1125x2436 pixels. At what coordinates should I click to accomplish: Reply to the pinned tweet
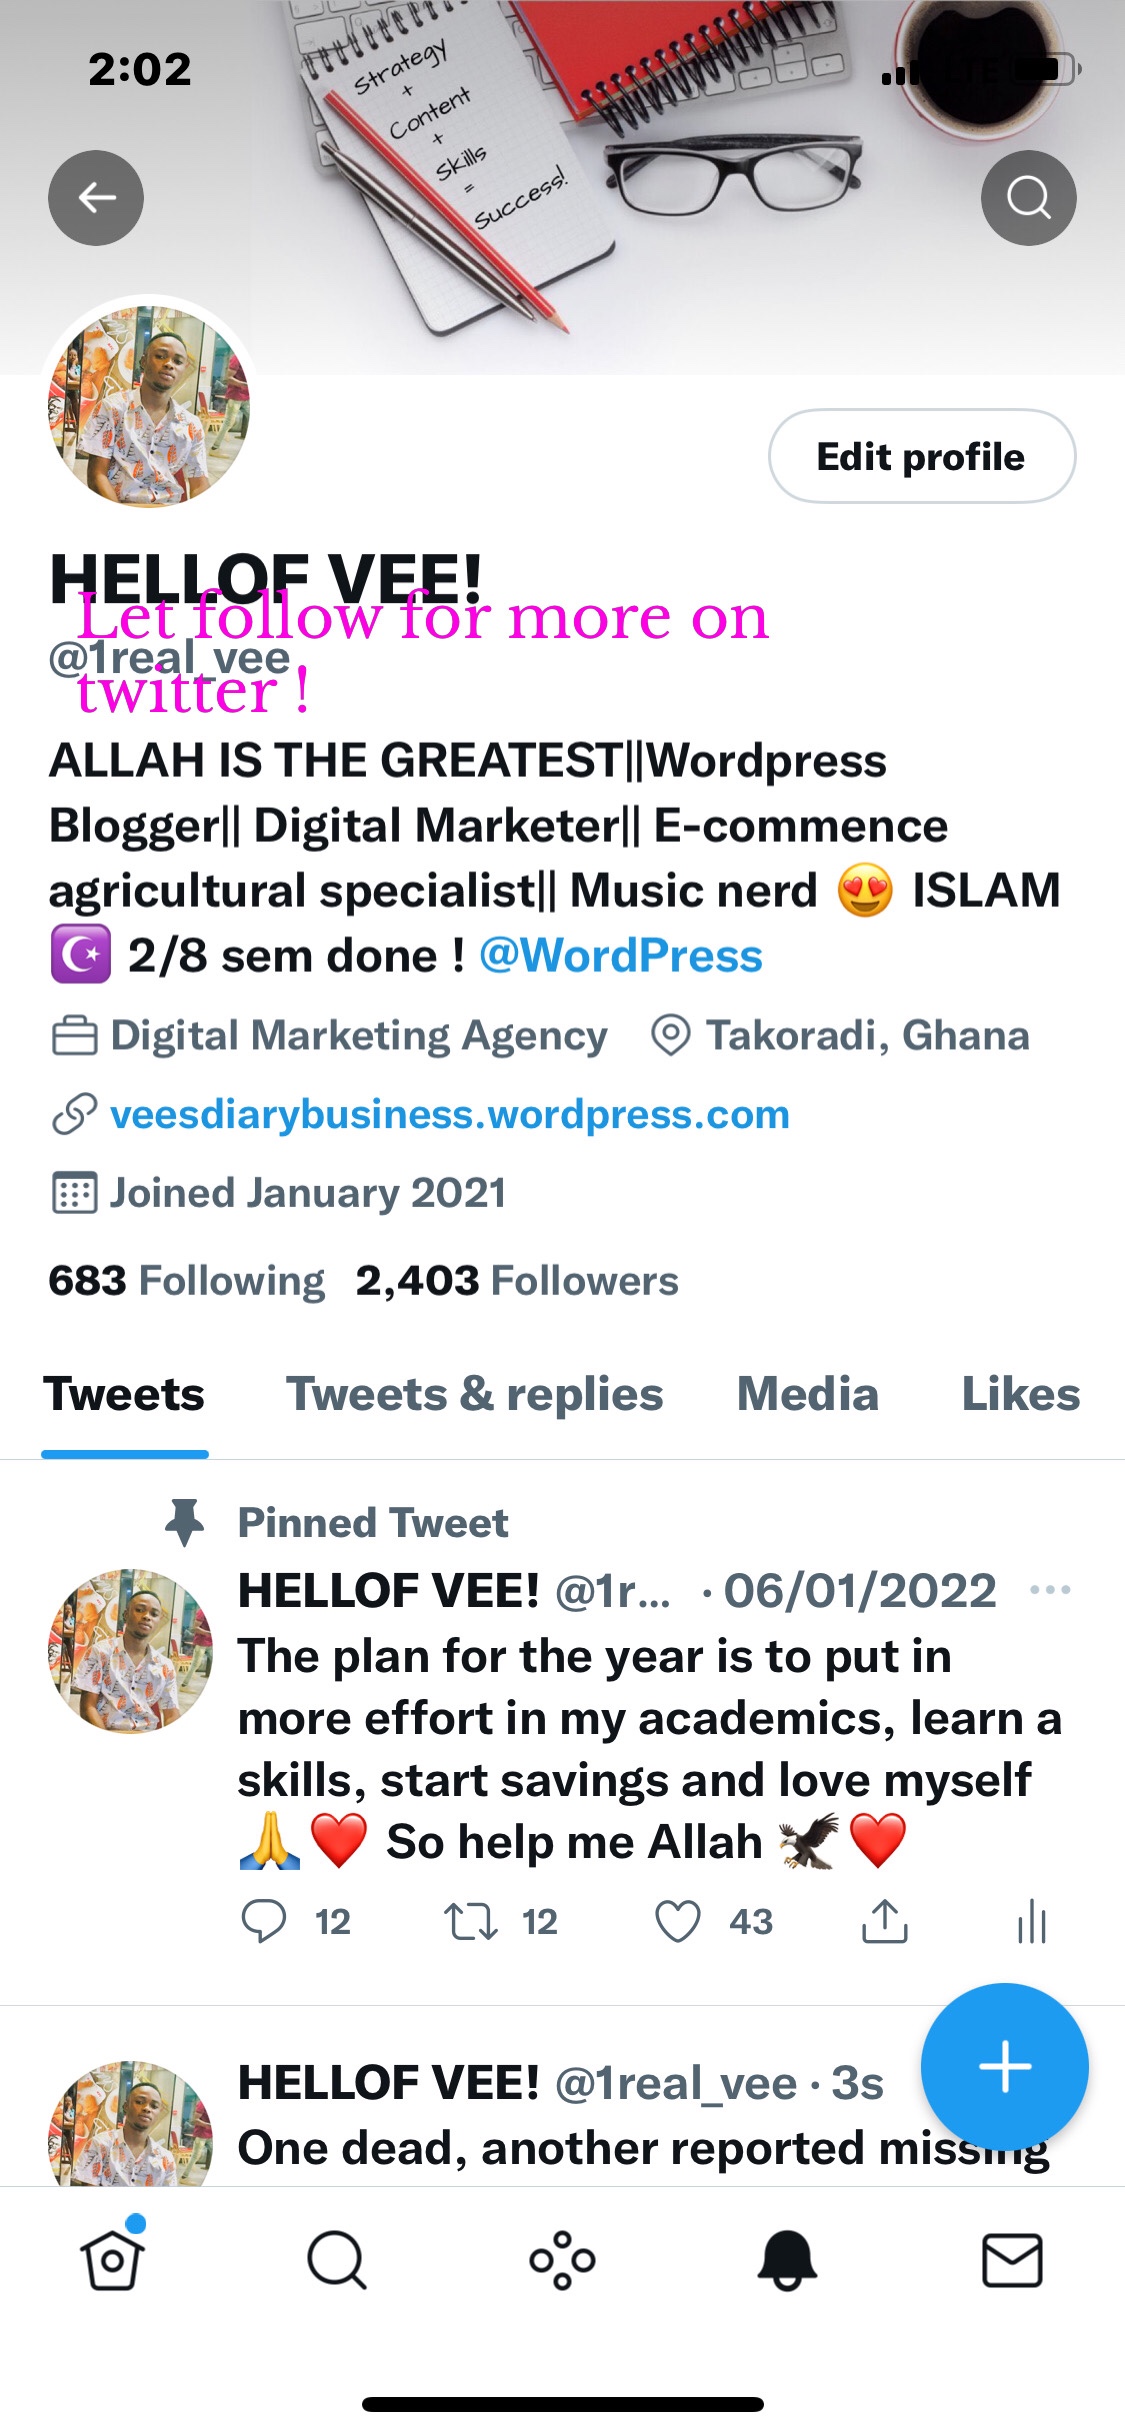[x=264, y=1921]
